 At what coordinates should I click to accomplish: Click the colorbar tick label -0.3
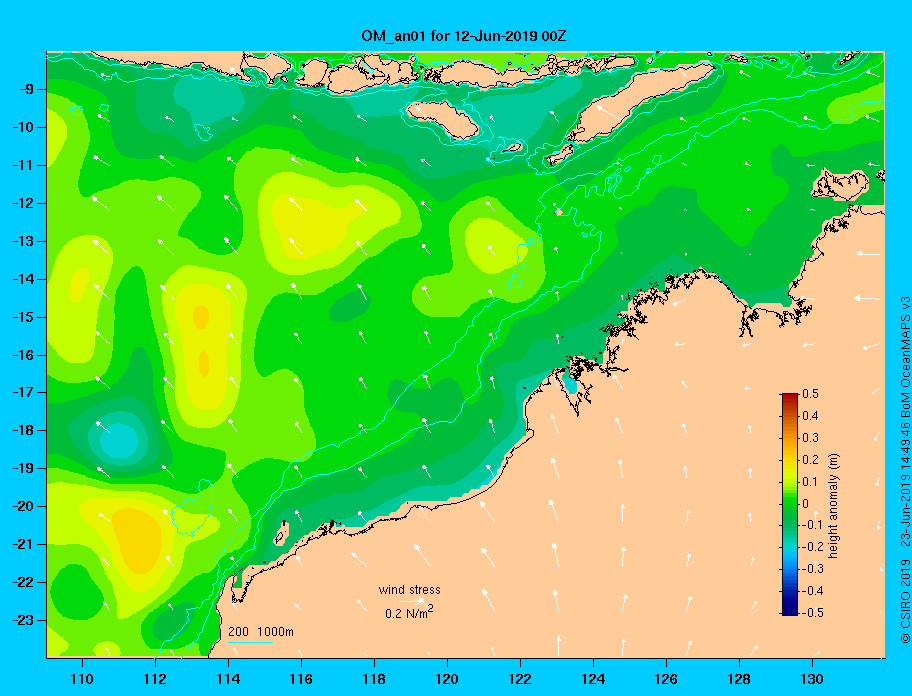[811, 569]
